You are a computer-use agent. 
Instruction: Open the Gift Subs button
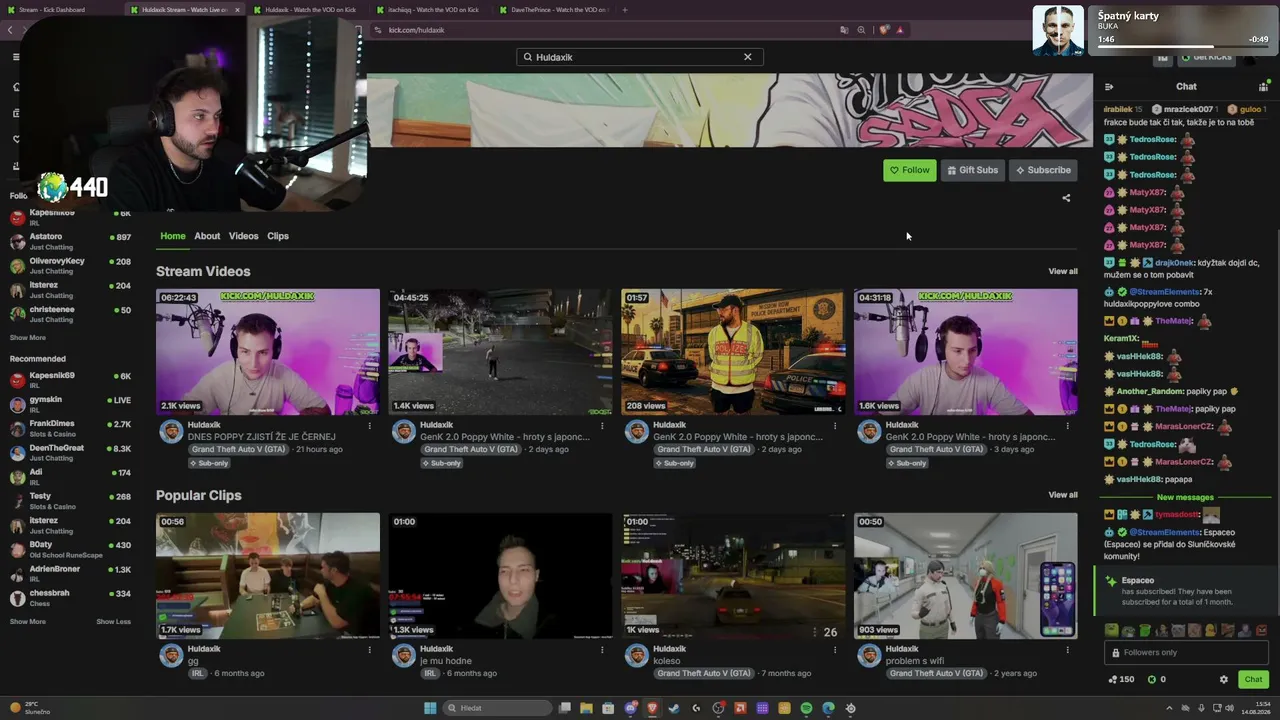click(x=973, y=170)
